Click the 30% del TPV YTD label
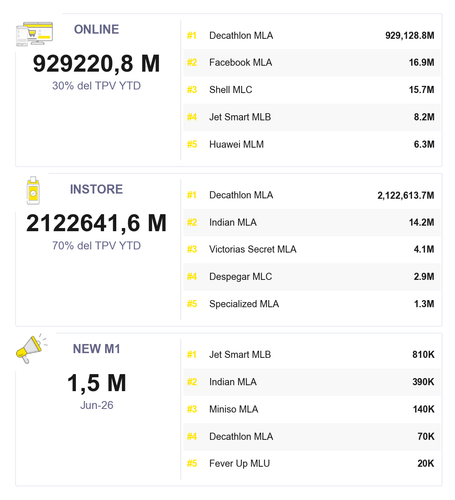 [96, 86]
